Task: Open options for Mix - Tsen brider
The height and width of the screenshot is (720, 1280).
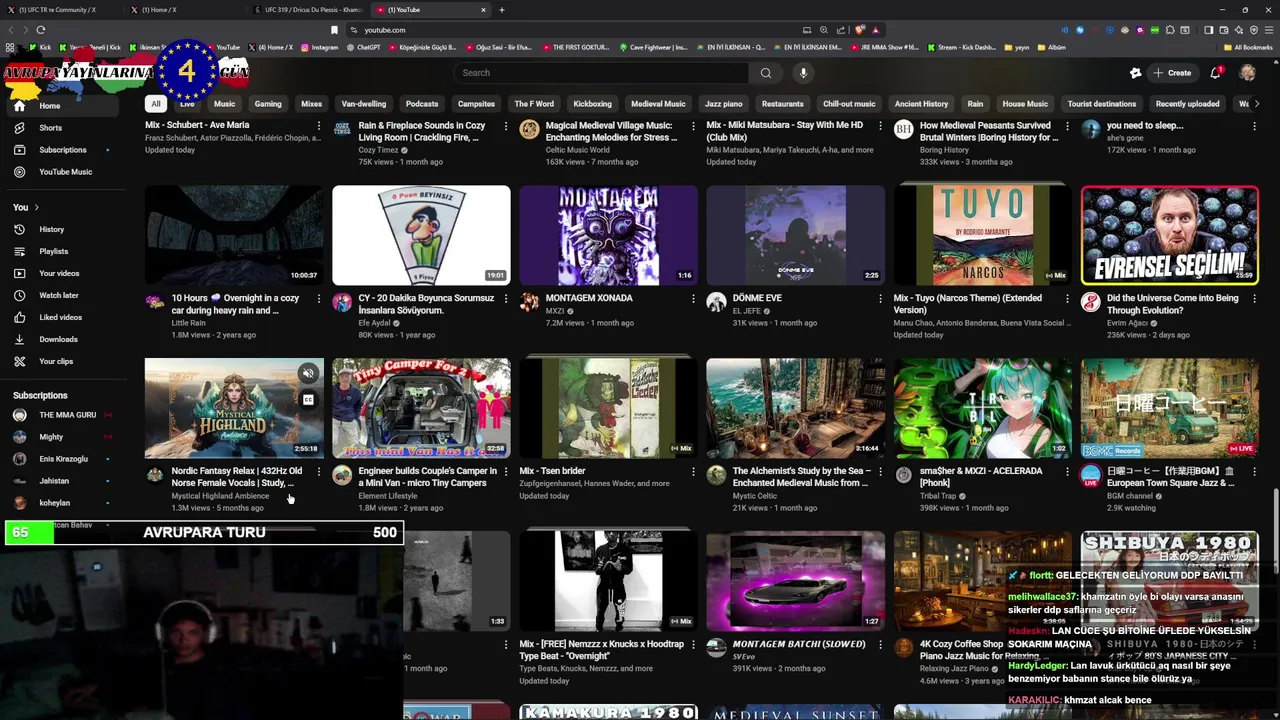Action: tap(693, 471)
